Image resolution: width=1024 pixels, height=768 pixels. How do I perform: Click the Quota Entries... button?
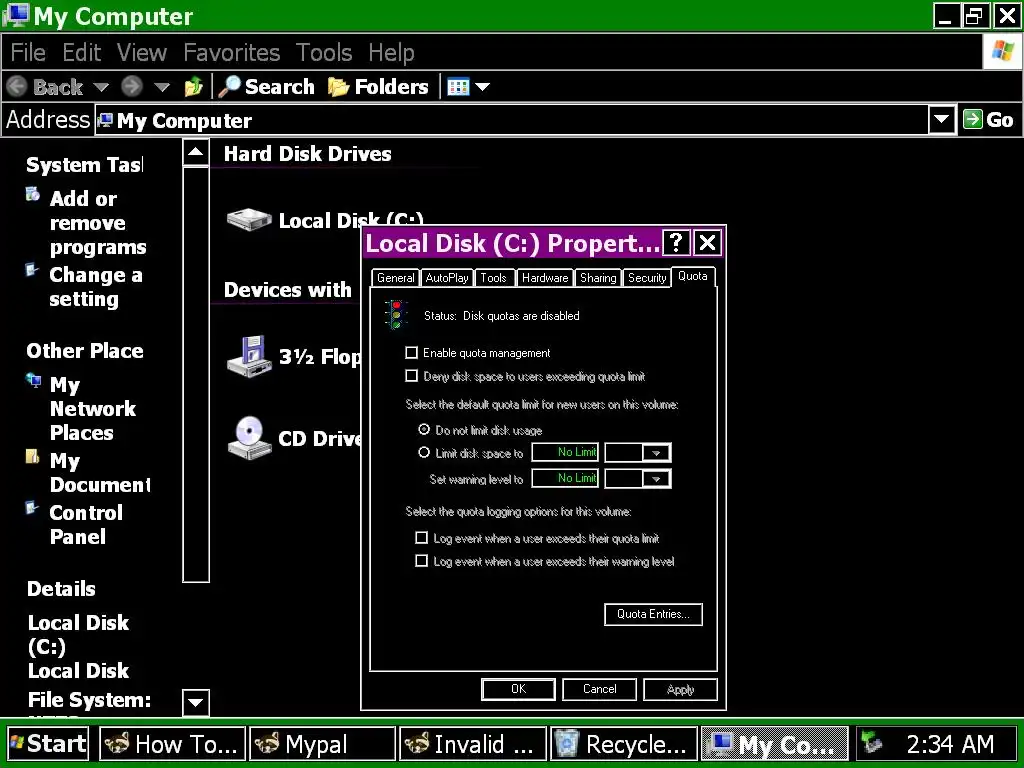tap(653, 614)
